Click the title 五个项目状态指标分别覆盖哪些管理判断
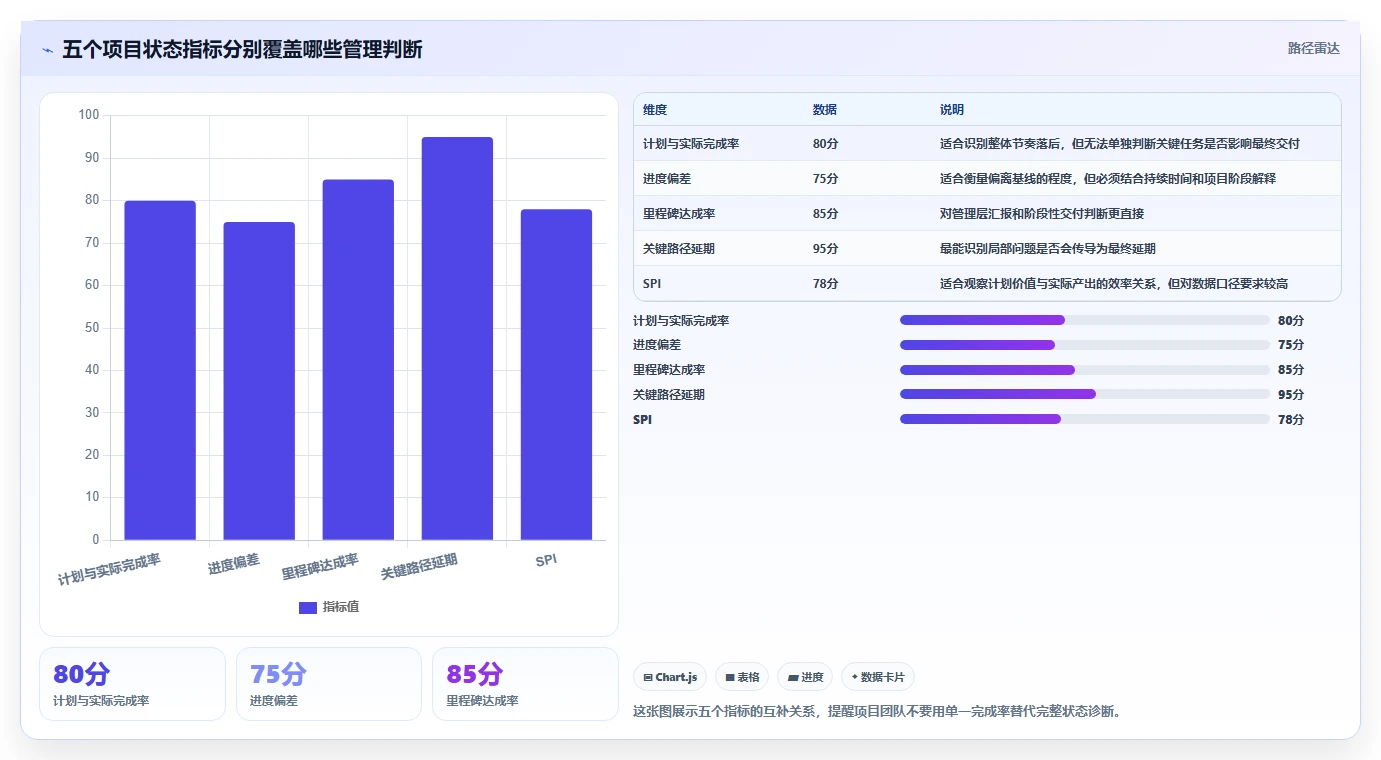This screenshot has height=760, width=1381. pos(242,49)
